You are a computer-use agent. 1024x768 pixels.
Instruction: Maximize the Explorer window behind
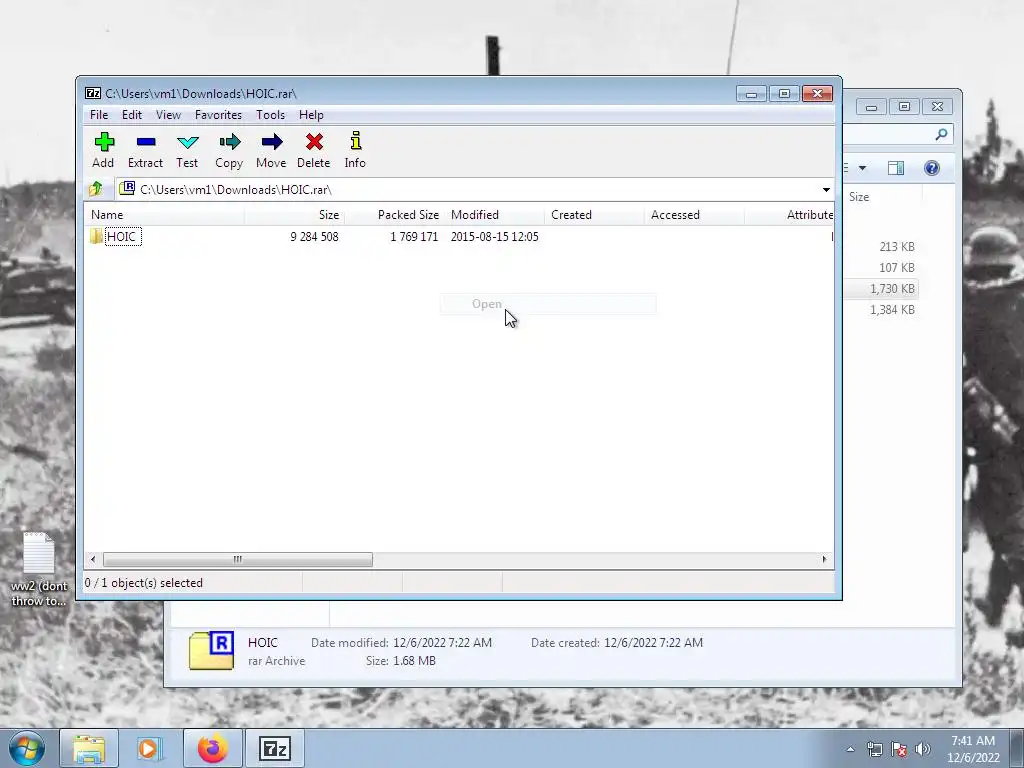904,106
